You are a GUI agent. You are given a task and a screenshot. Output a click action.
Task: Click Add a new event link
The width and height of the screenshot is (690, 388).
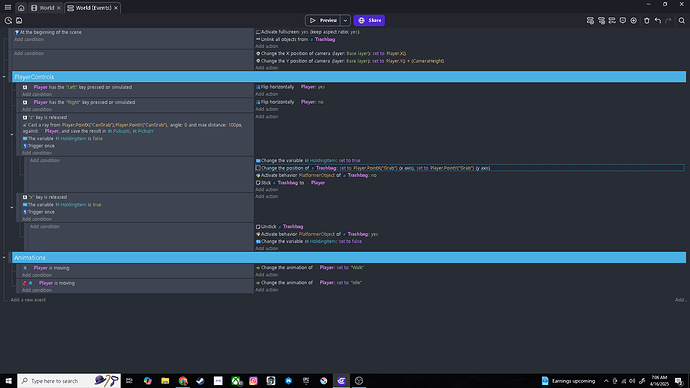[28, 300]
